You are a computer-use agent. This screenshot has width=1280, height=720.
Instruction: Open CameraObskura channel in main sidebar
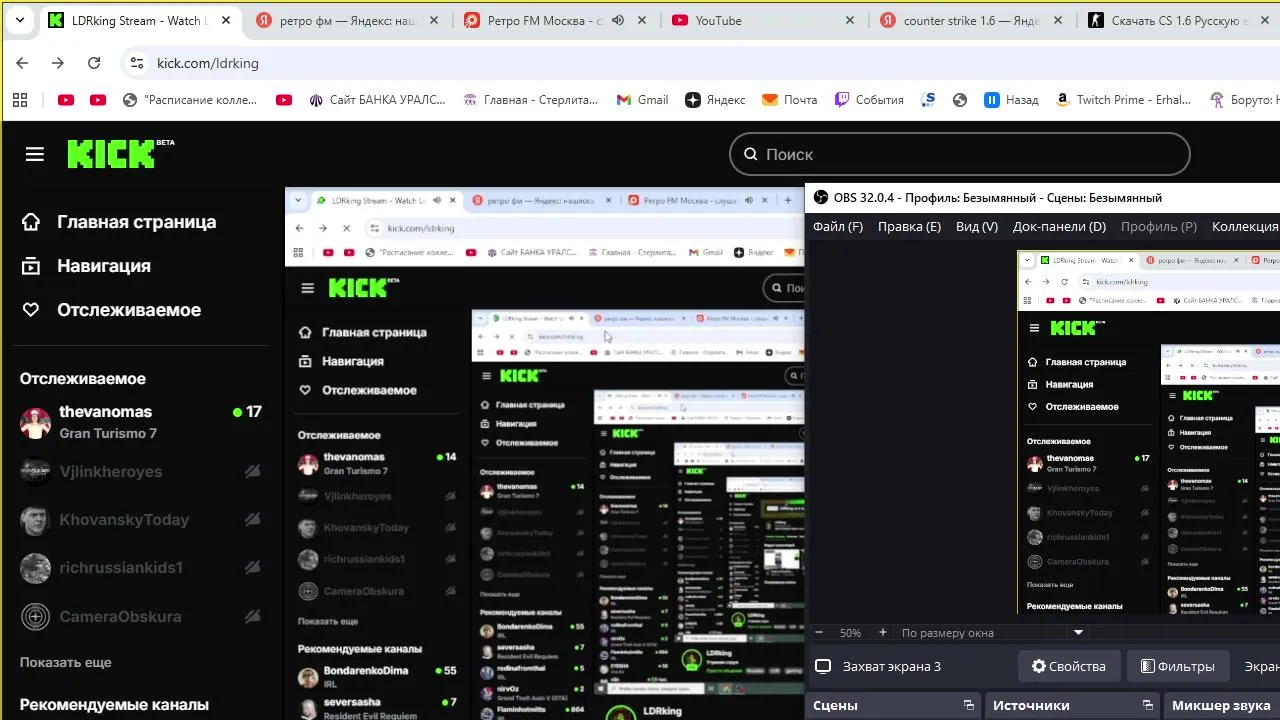click(140, 616)
